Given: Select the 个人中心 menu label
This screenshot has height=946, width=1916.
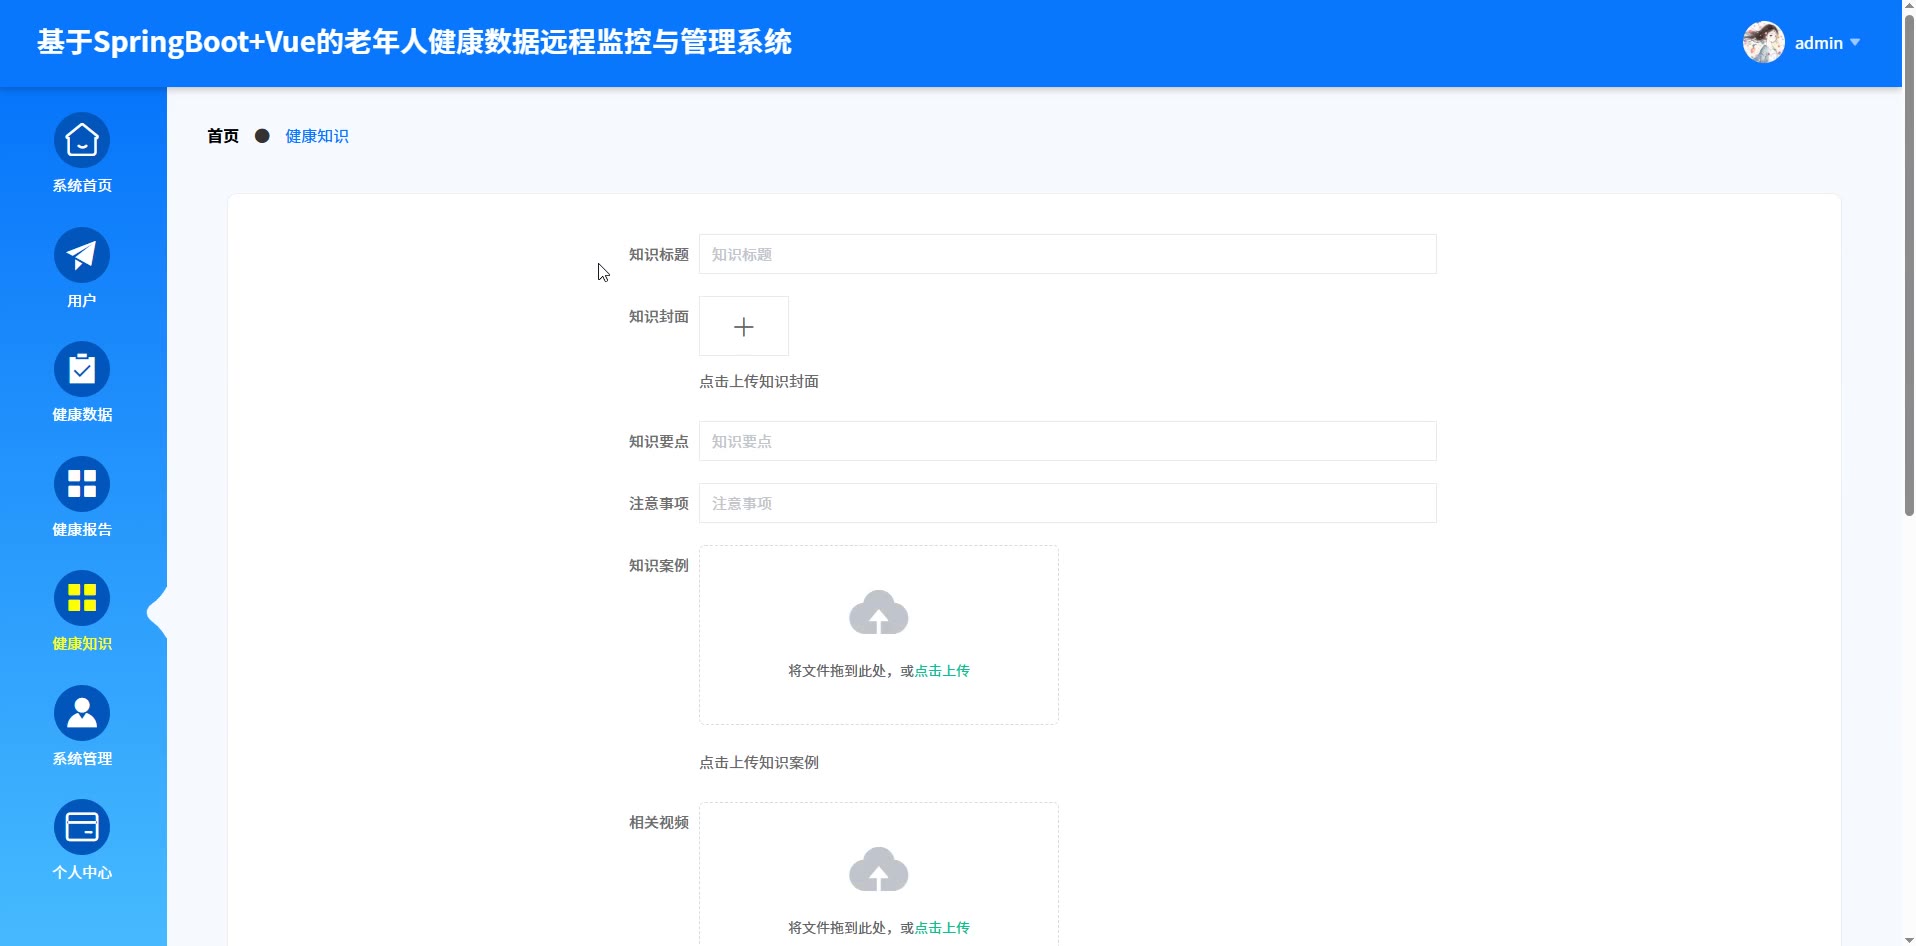Looking at the screenshot, I should pos(82,873).
